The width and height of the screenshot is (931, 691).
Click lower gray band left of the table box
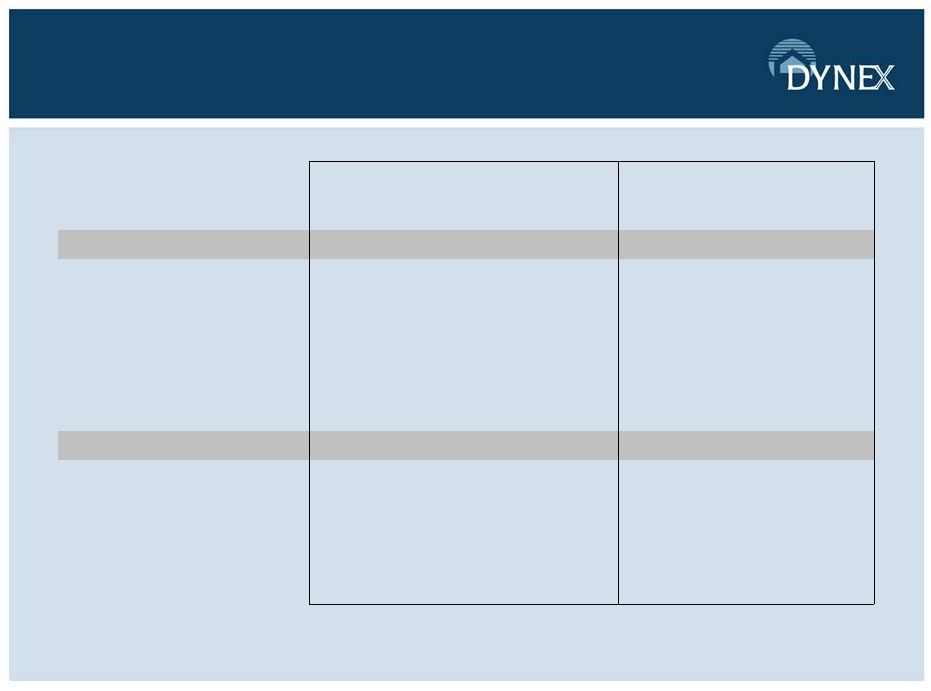[183, 445]
